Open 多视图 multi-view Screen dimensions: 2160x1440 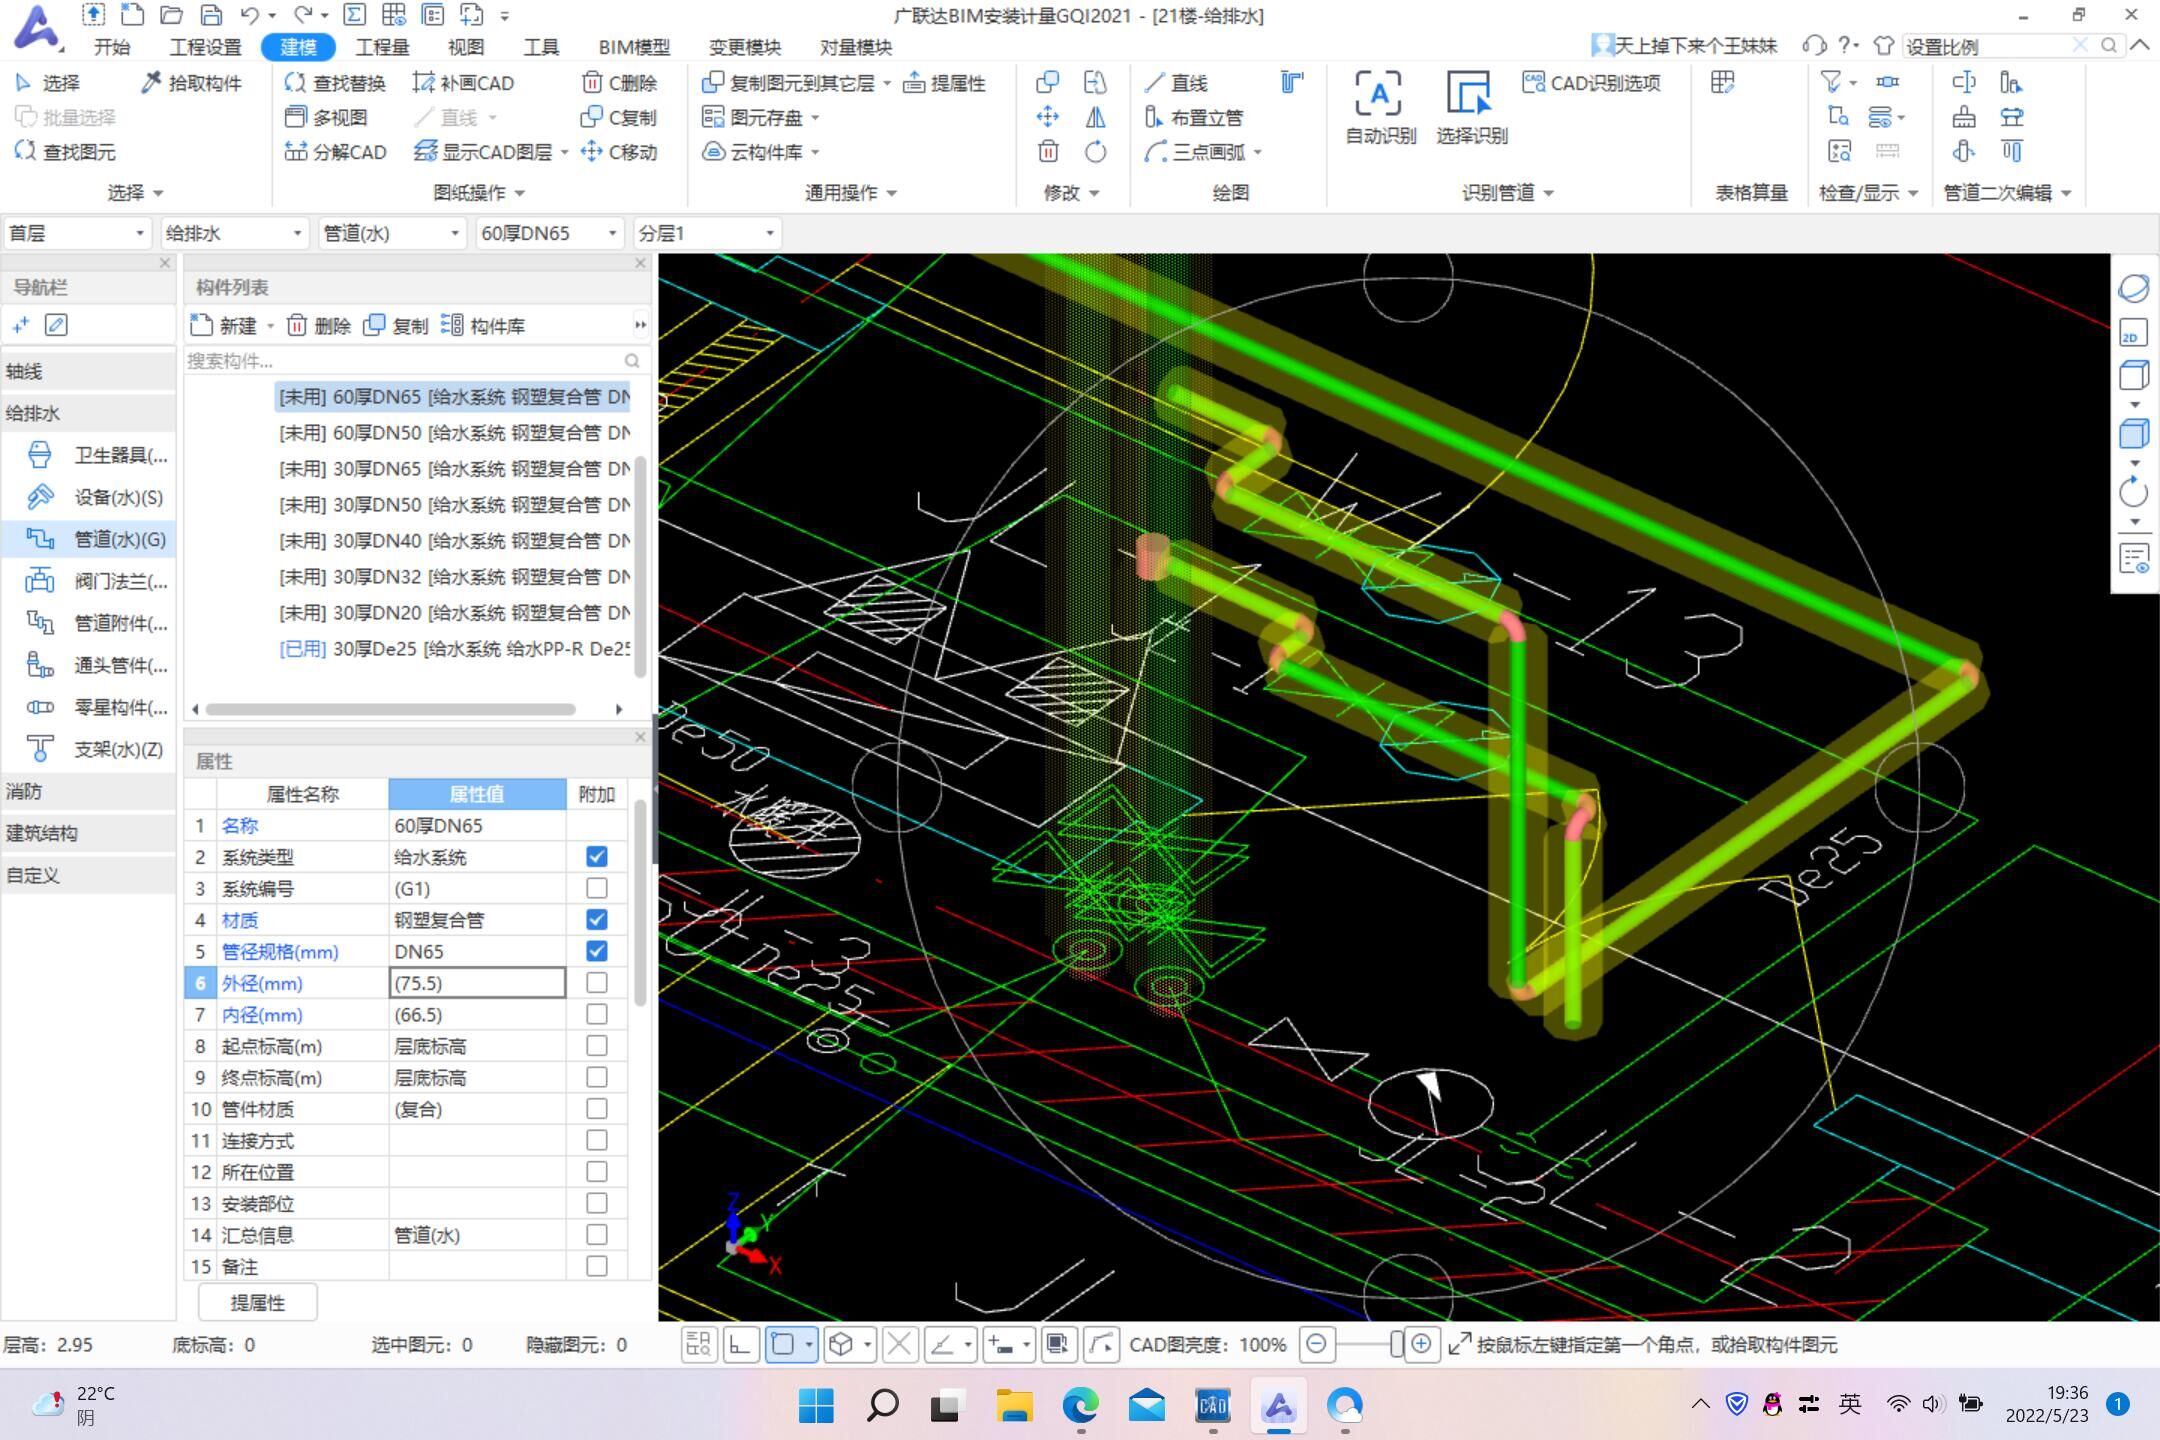[326, 118]
